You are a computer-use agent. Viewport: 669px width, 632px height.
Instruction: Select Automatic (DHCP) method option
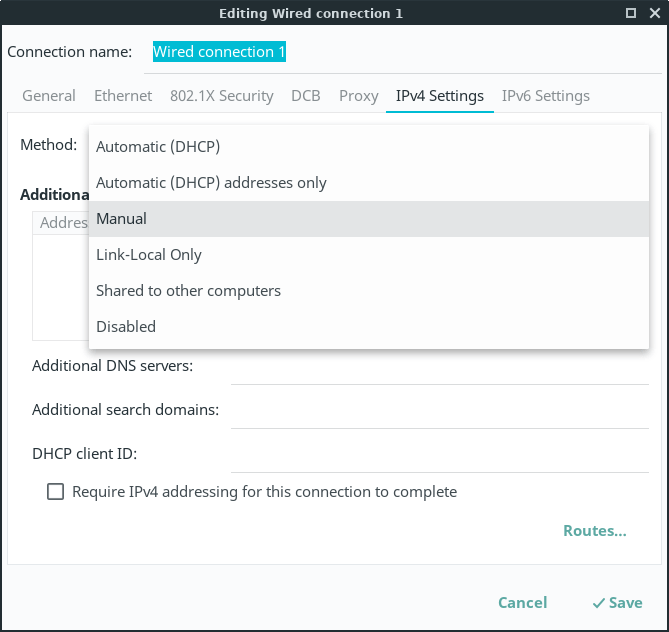(158, 147)
